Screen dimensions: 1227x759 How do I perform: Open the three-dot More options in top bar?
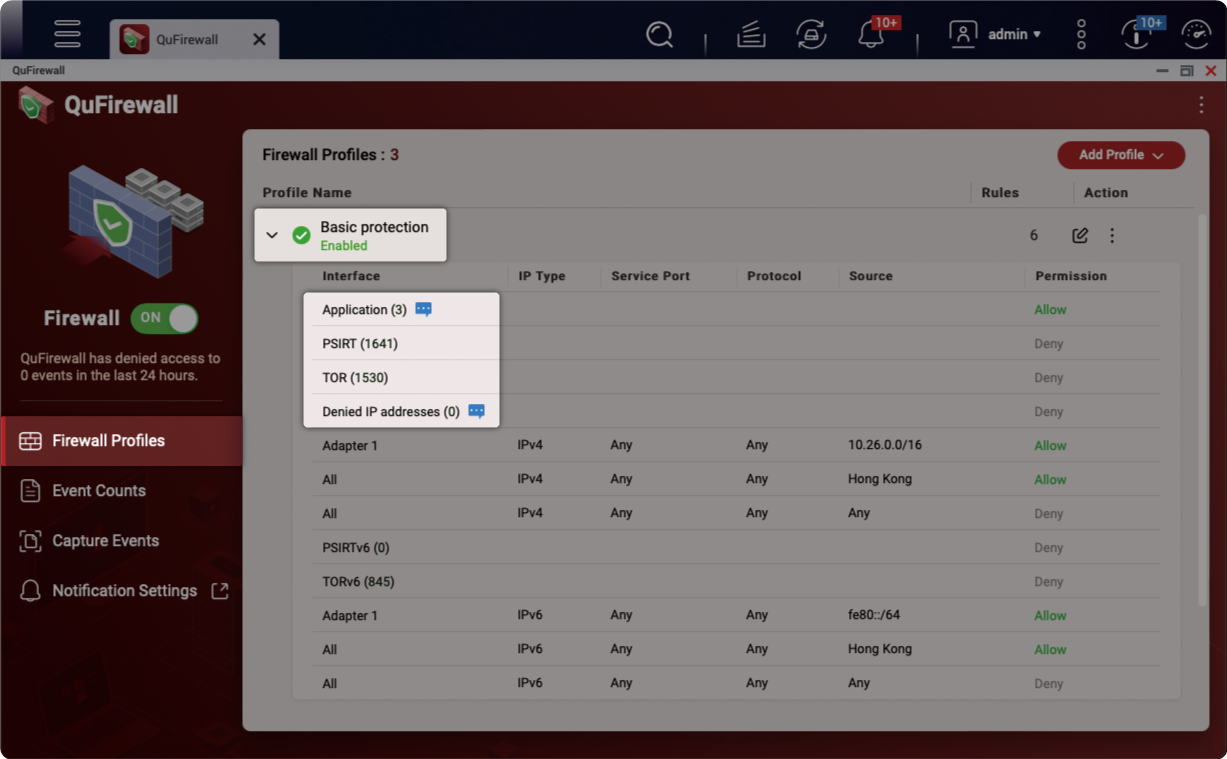(x=1081, y=34)
